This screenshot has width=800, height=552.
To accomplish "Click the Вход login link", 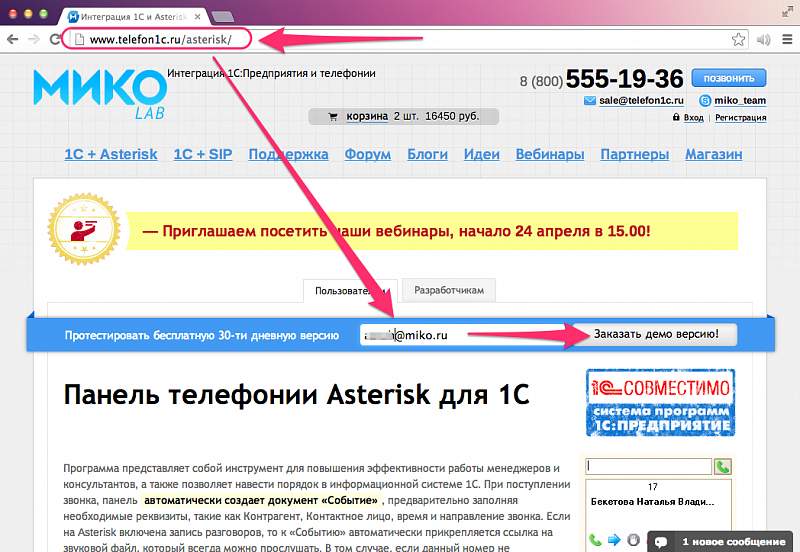I will coord(693,118).
